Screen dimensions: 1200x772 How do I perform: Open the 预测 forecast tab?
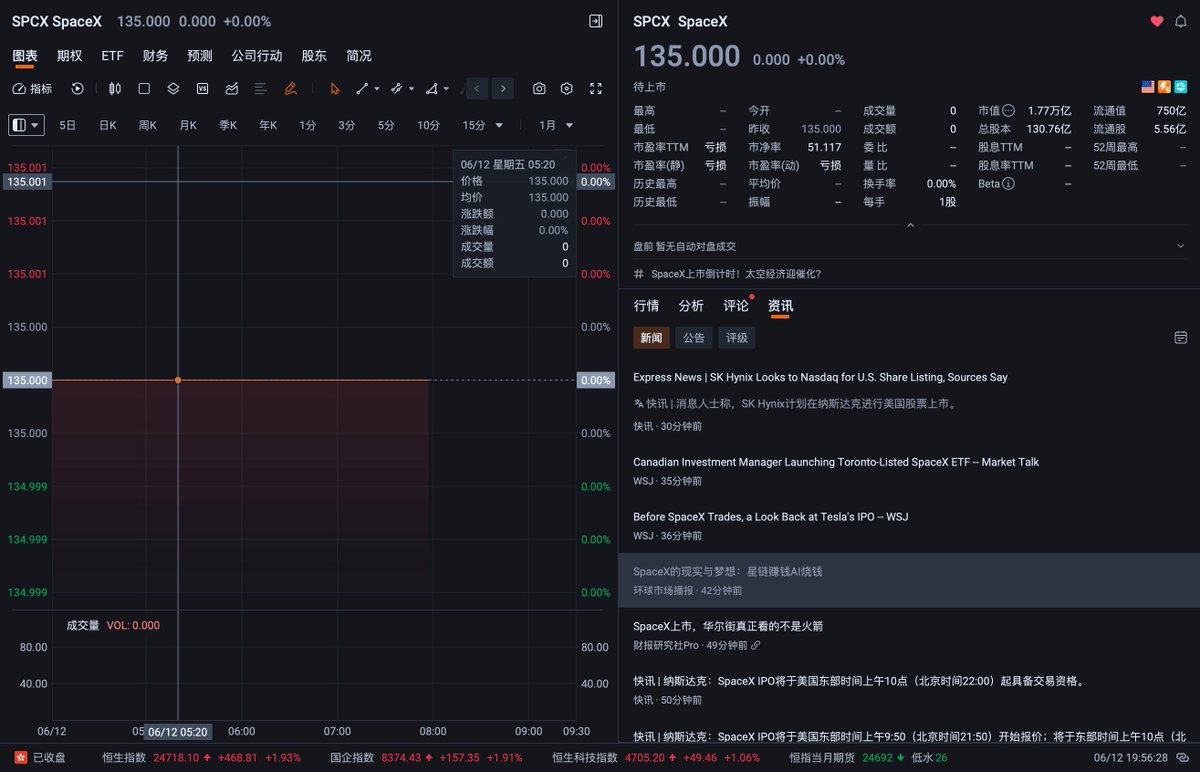pos(200,56)
